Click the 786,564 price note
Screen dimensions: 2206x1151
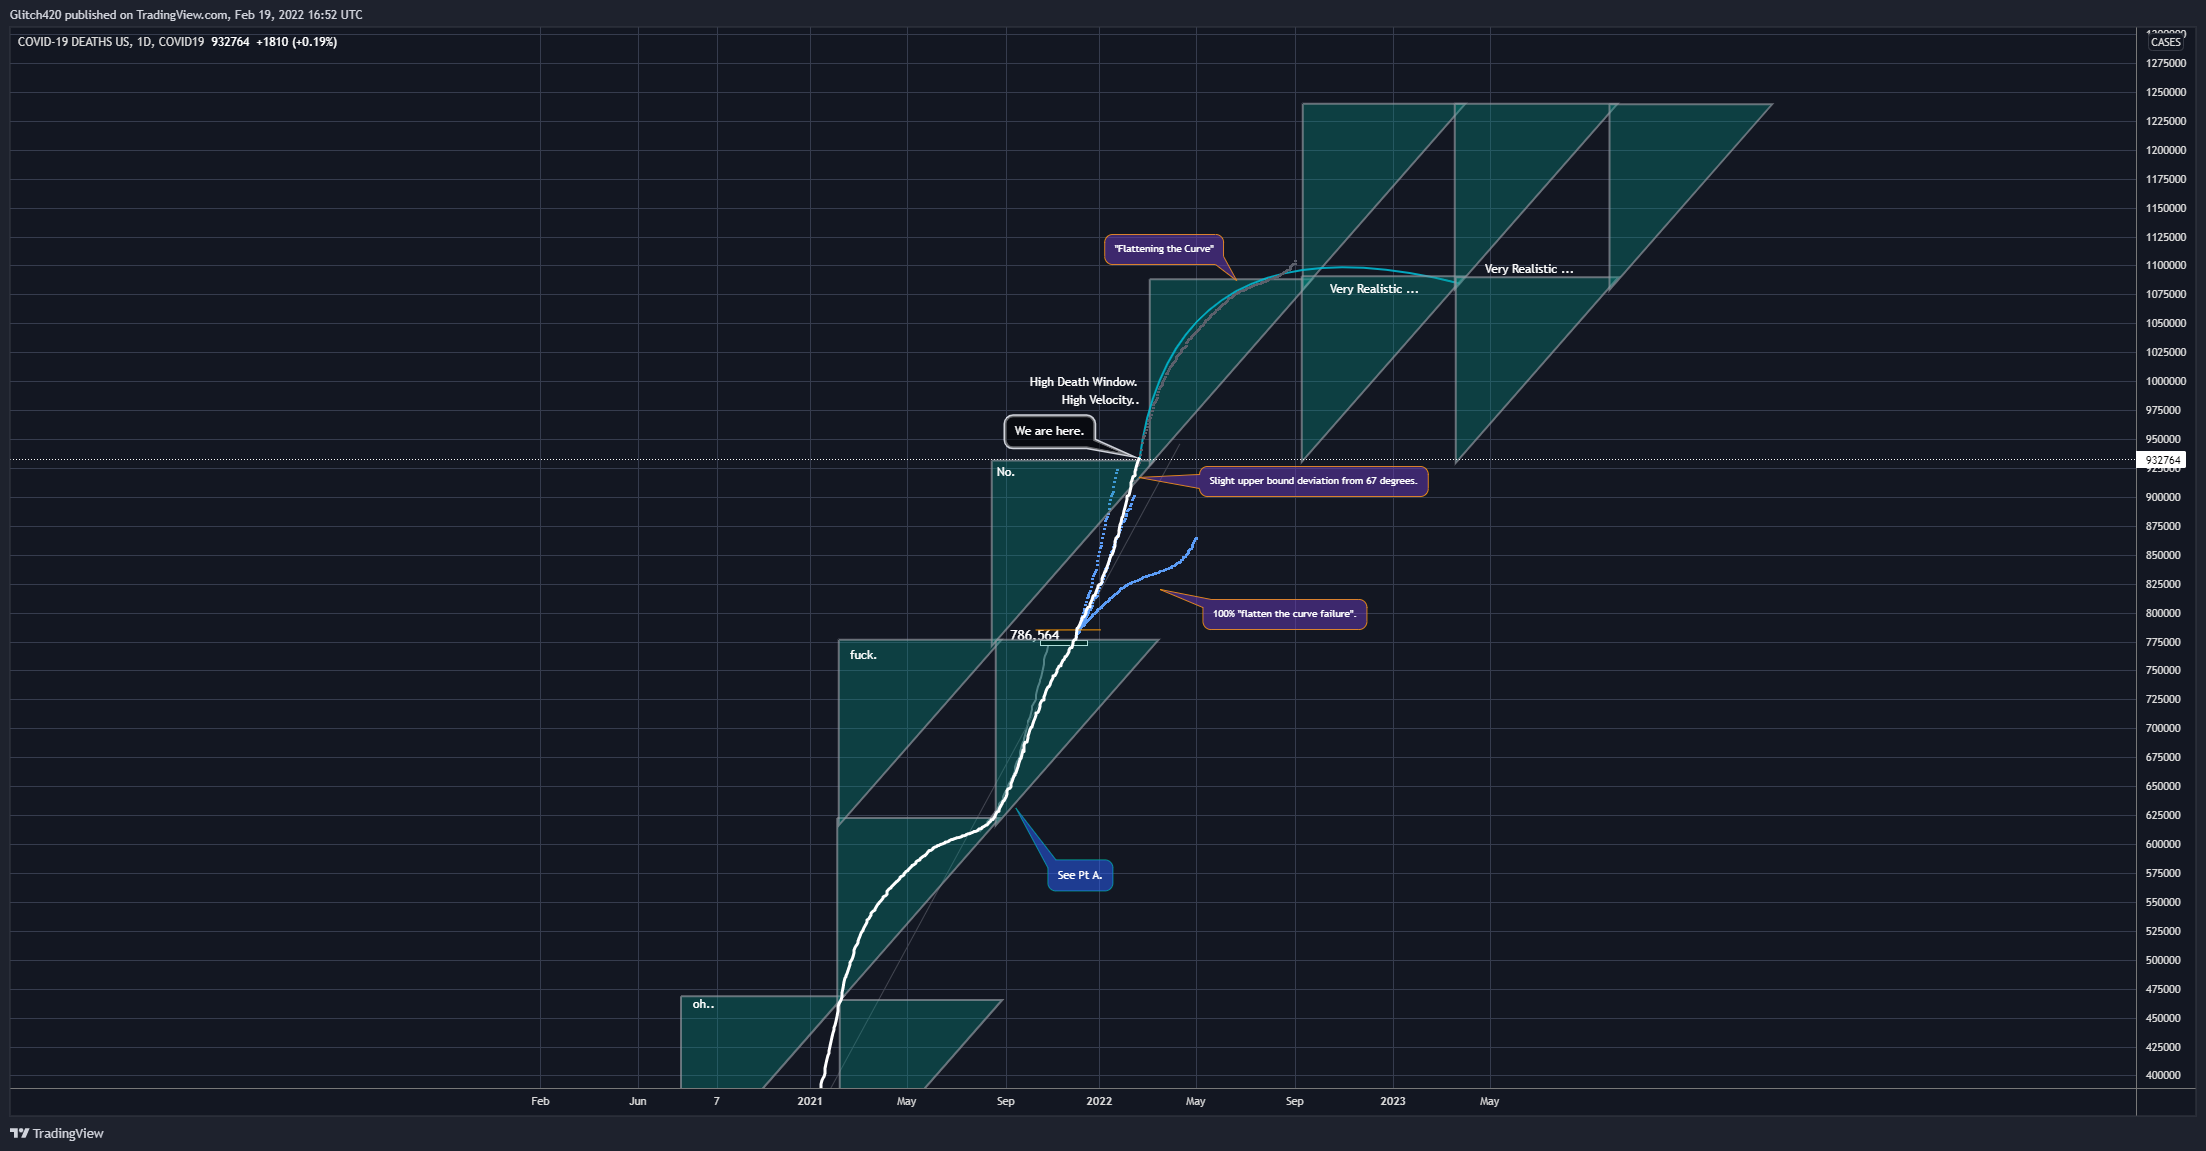[1034, 635]
